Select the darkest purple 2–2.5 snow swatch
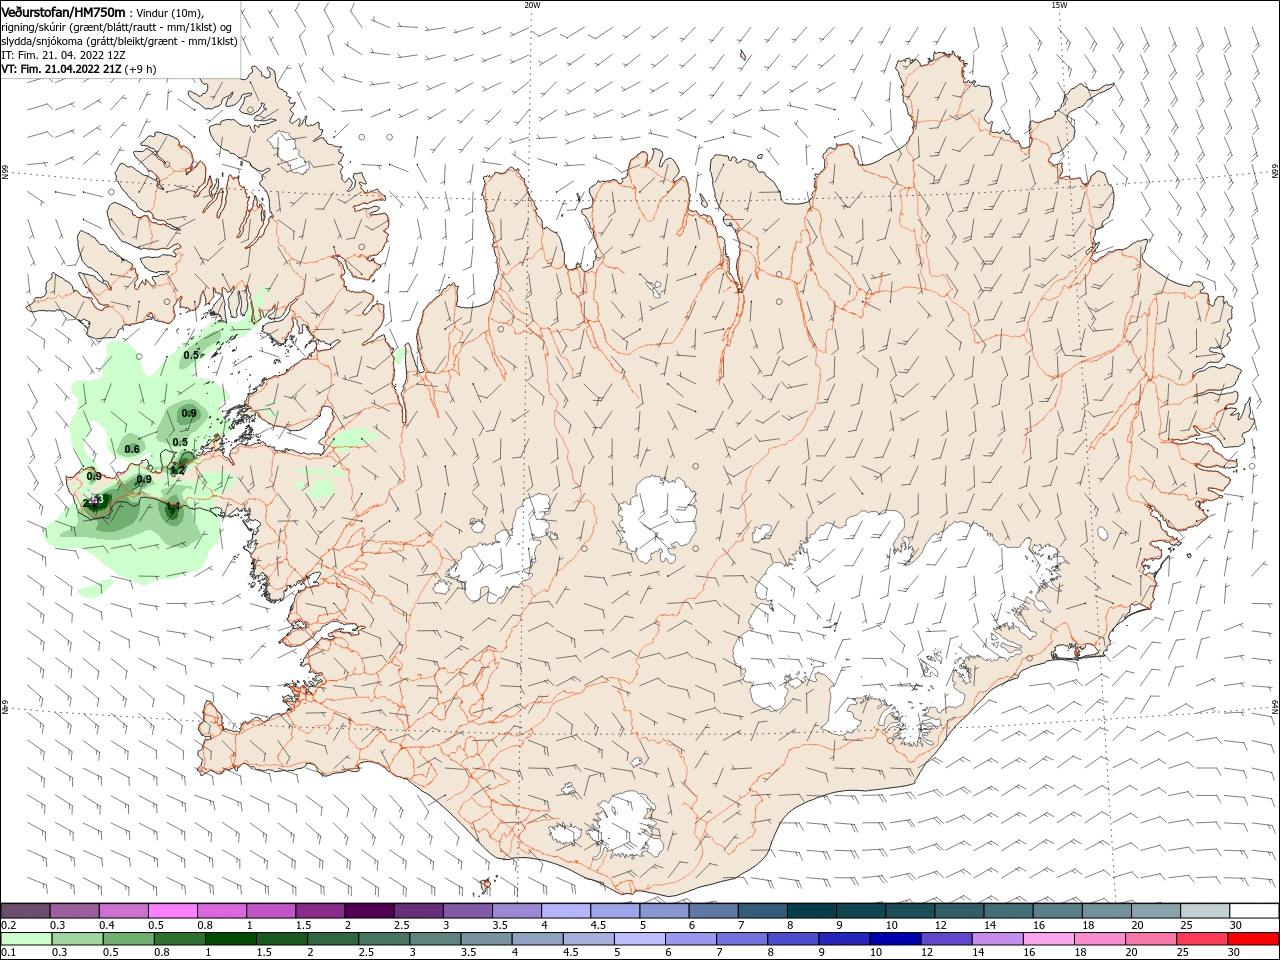 (x=369, y=911)
